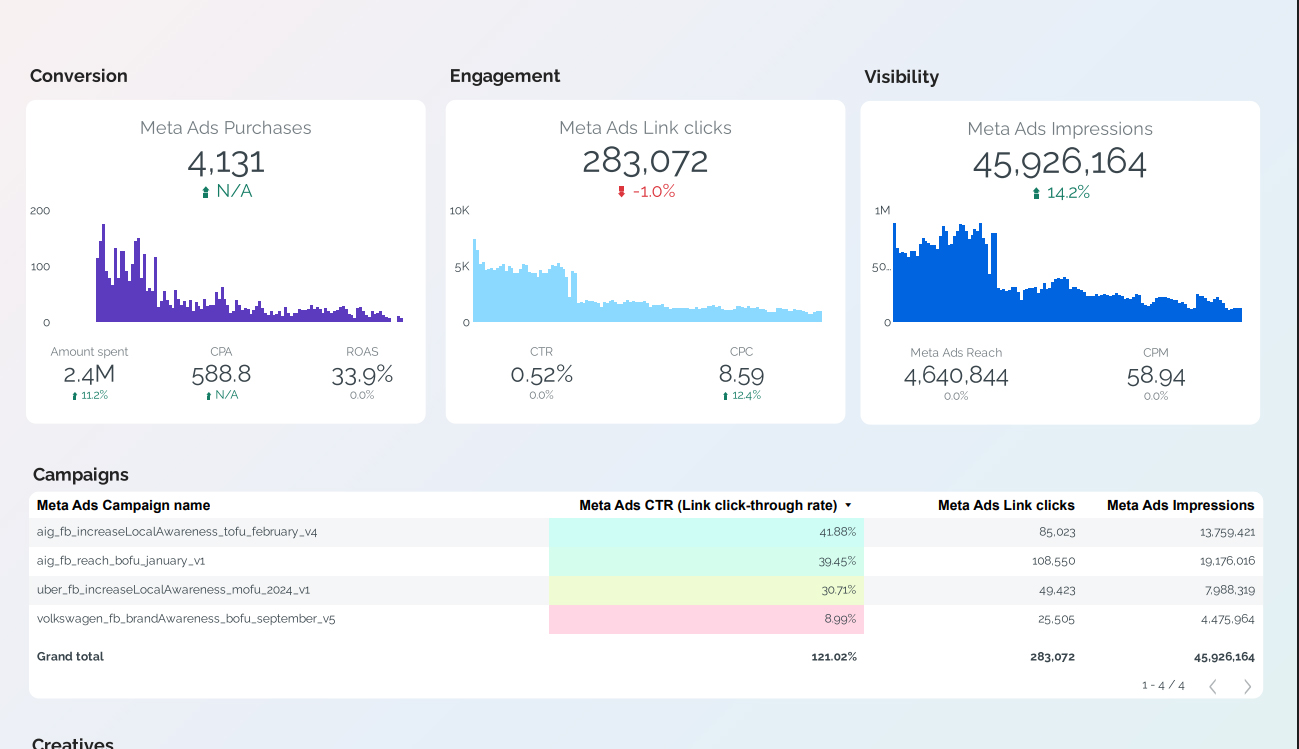
Task: Sort by Meta Ads CTR column header
Action: click(708, 505)
